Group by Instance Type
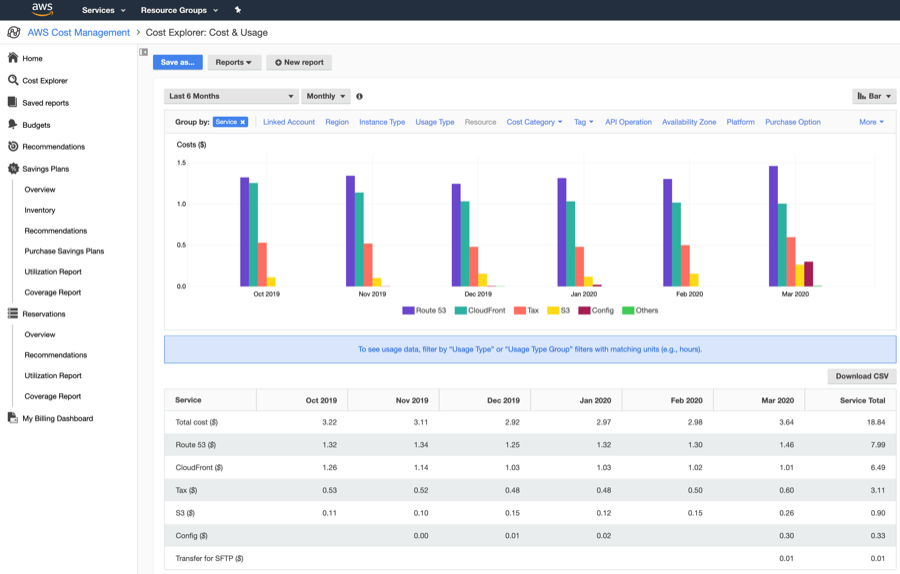The width and height of the screenshot is (900, 574). pyautogui.click(x=382, y=122)
